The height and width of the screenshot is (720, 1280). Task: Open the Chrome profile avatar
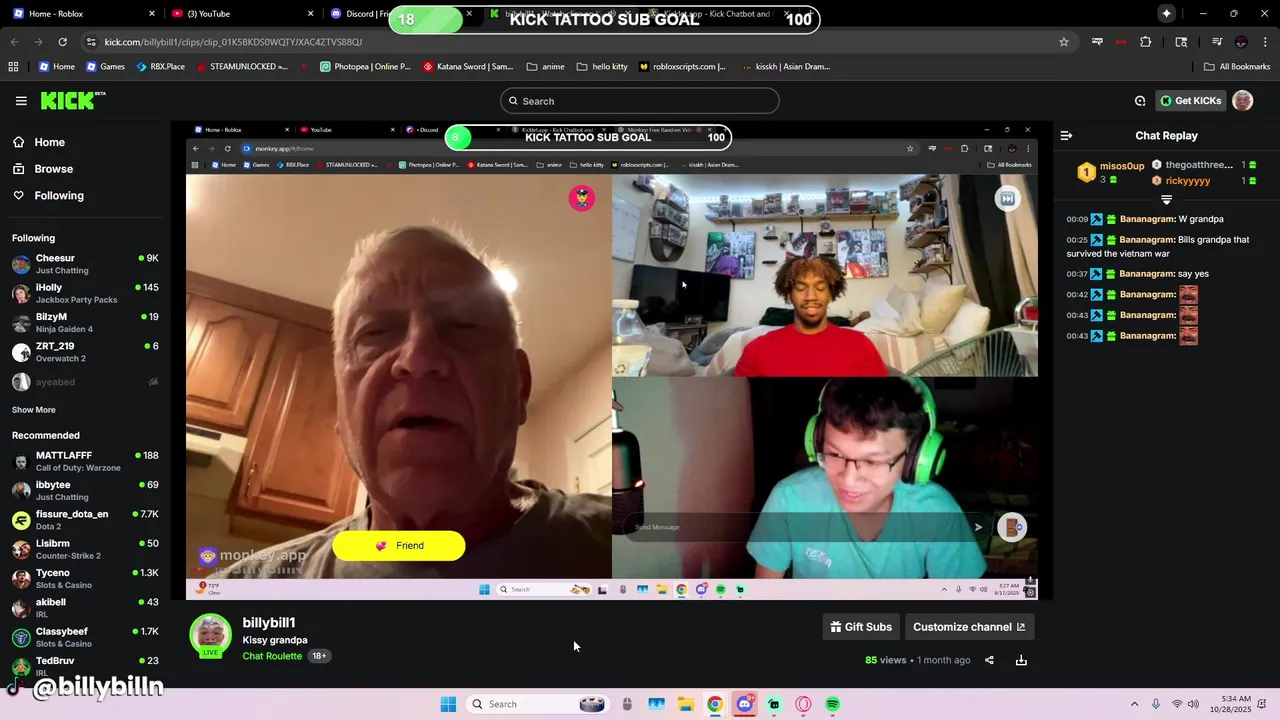(1241, 42)
